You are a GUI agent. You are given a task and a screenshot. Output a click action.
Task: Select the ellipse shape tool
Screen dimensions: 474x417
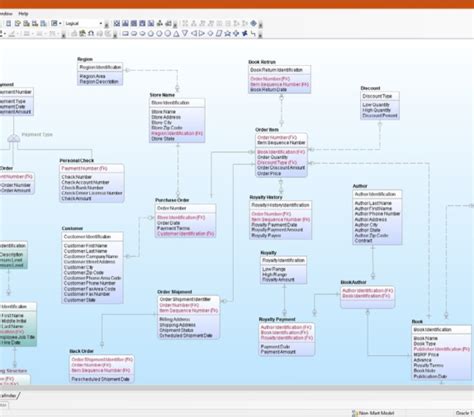point(142,33)
